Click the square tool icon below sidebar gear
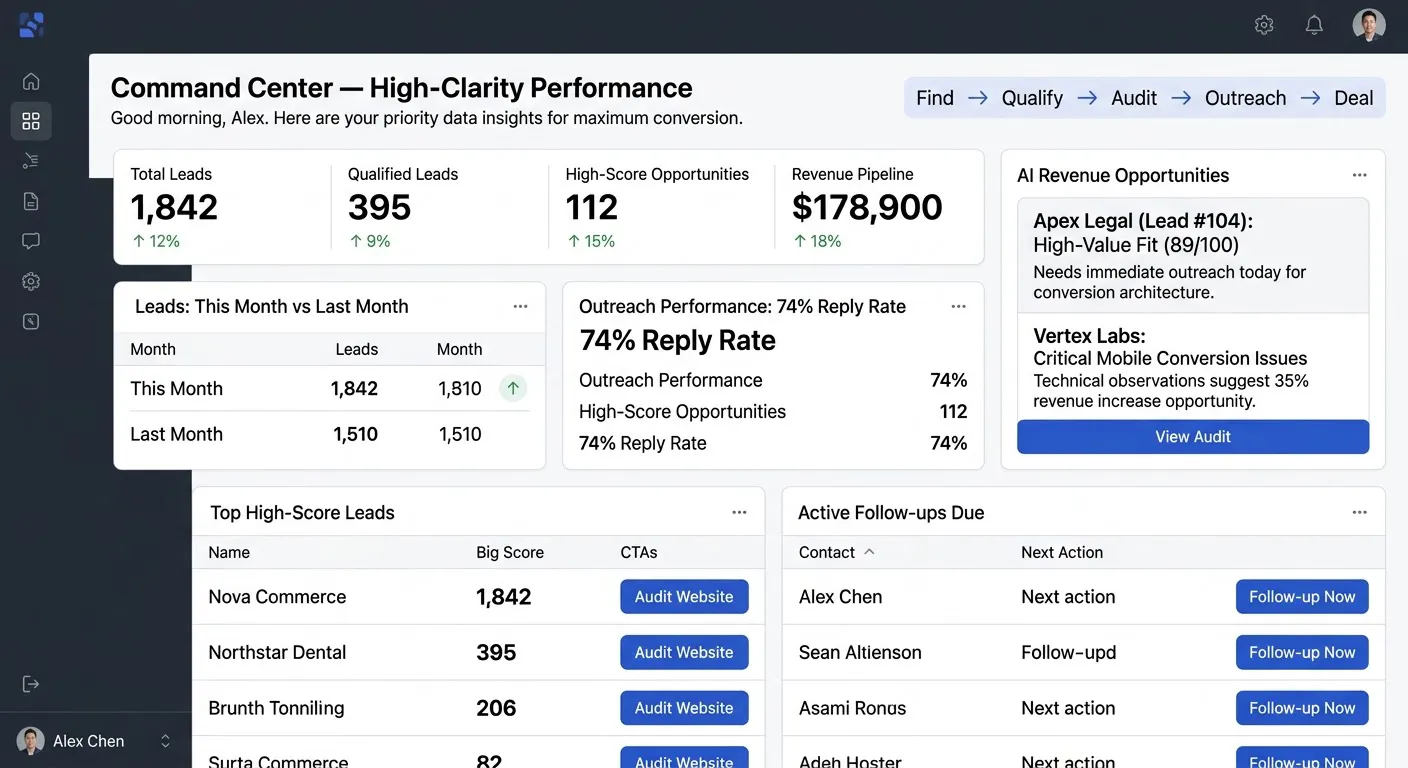 pyautogui.click(x=31, y=321)
